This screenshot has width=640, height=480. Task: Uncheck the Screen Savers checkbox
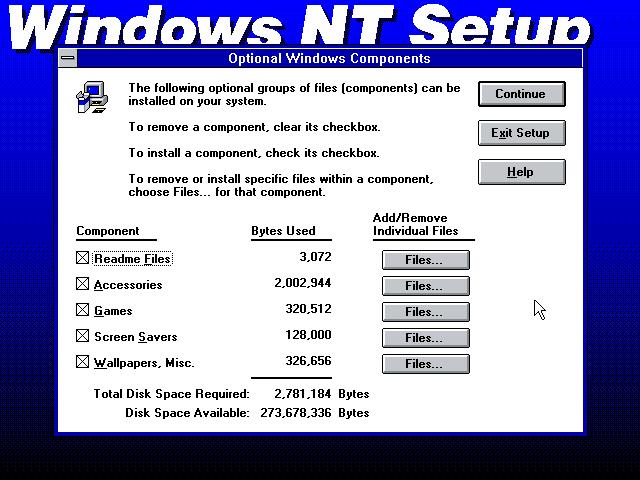[82, 336]
